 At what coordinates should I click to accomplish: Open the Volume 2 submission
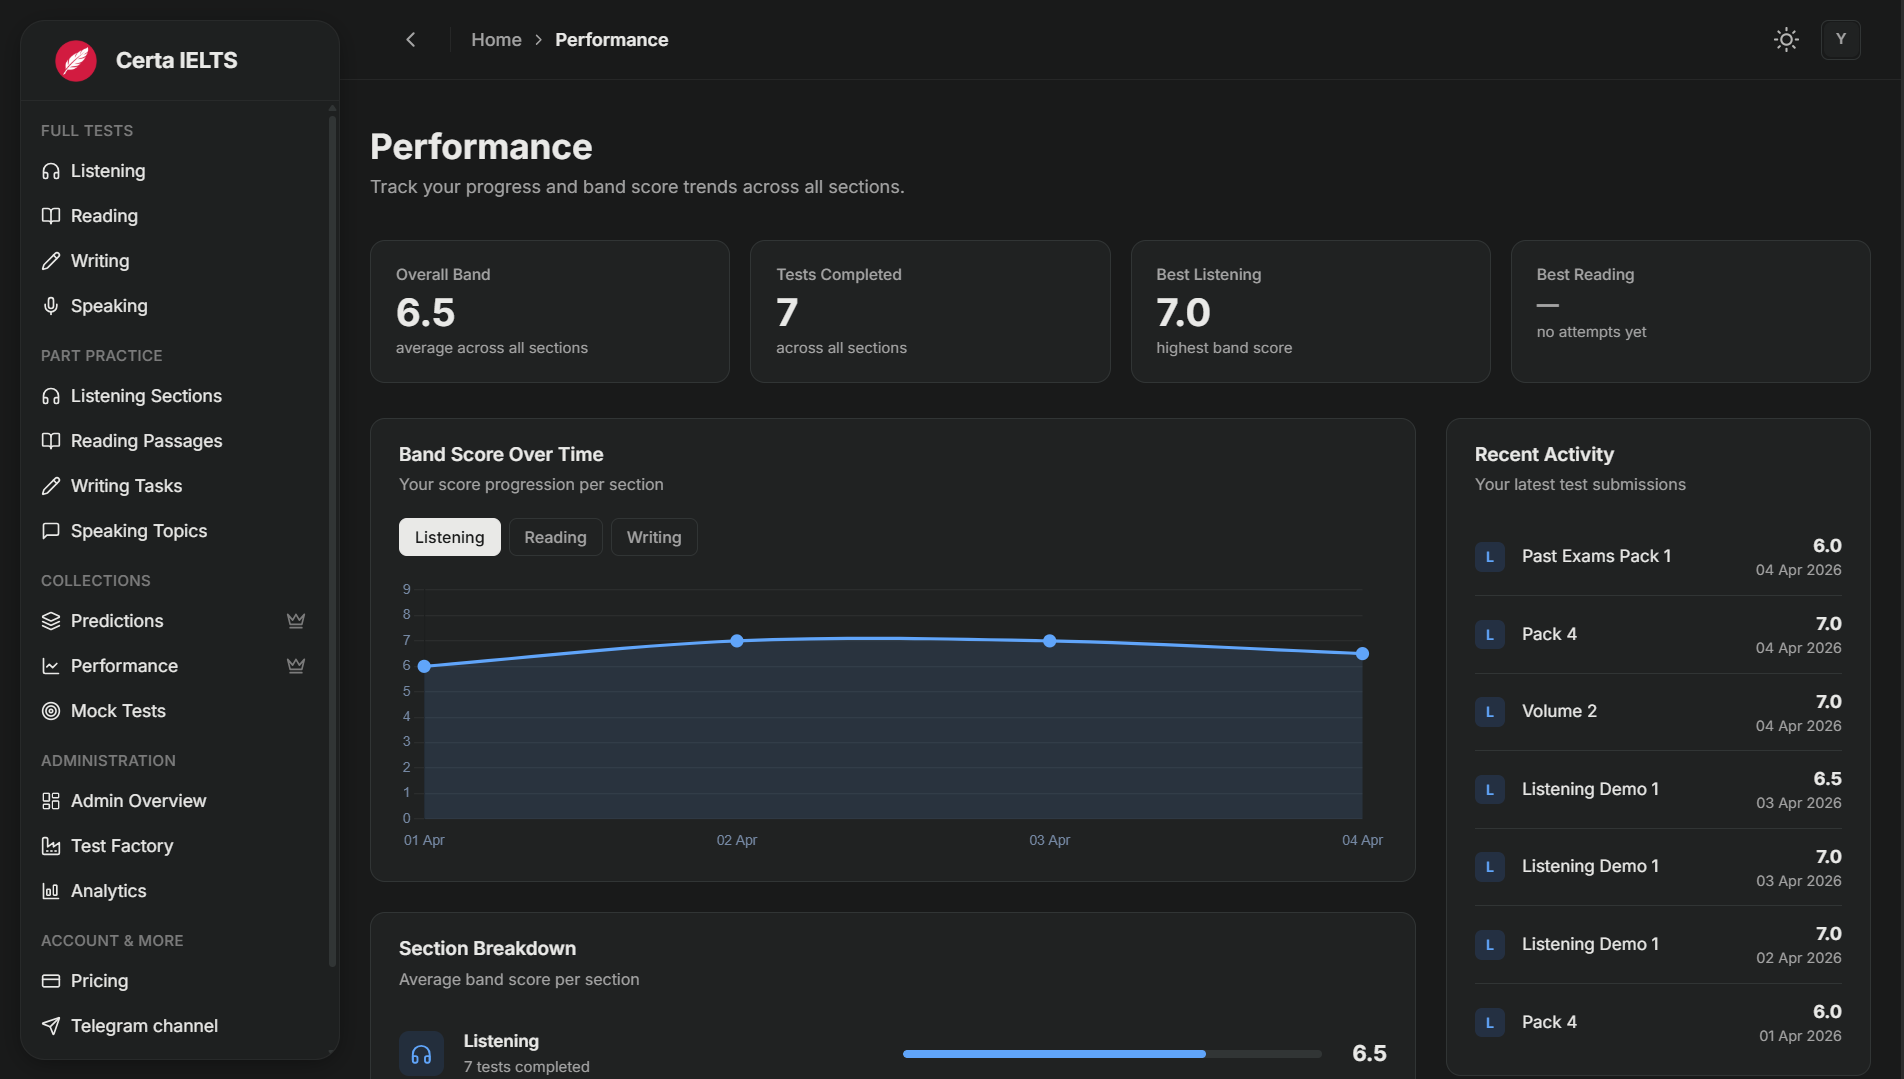click(x=1658, y=712)
